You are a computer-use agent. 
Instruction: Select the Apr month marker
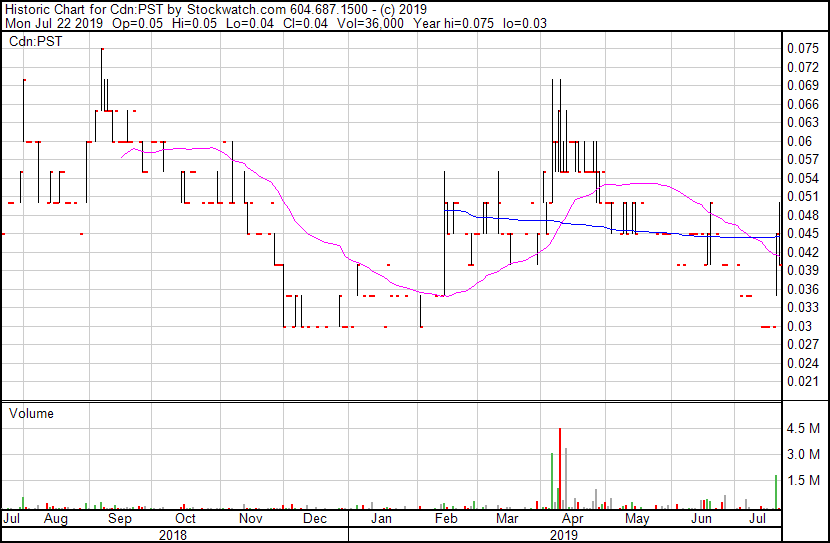pos(571,520)
